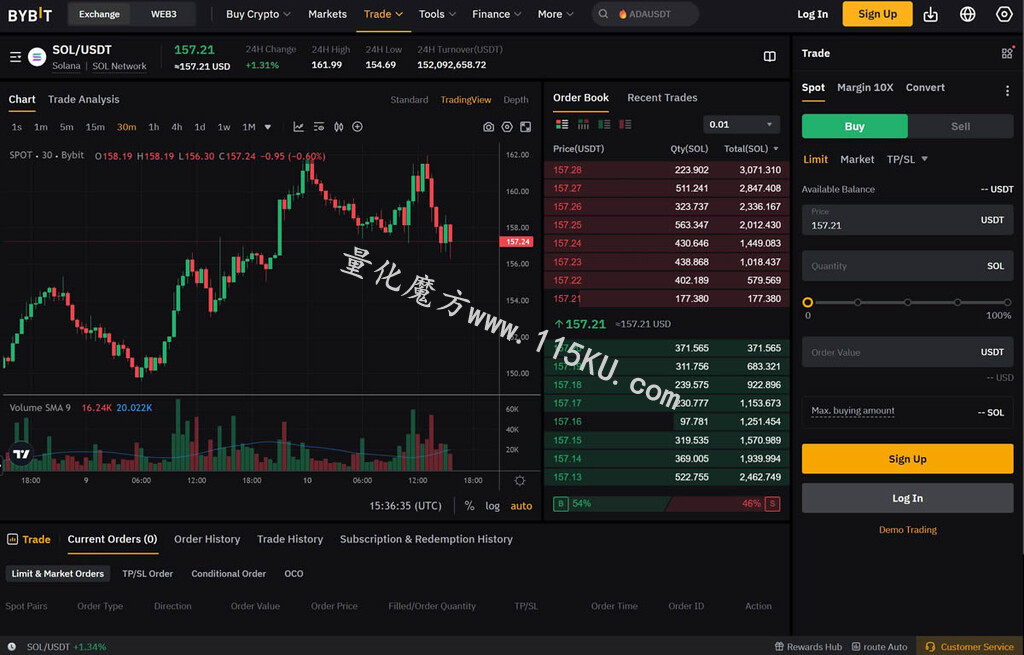The image size is (1024, 655).
Task: Open the language globe icon
Action: coord(967,14)
